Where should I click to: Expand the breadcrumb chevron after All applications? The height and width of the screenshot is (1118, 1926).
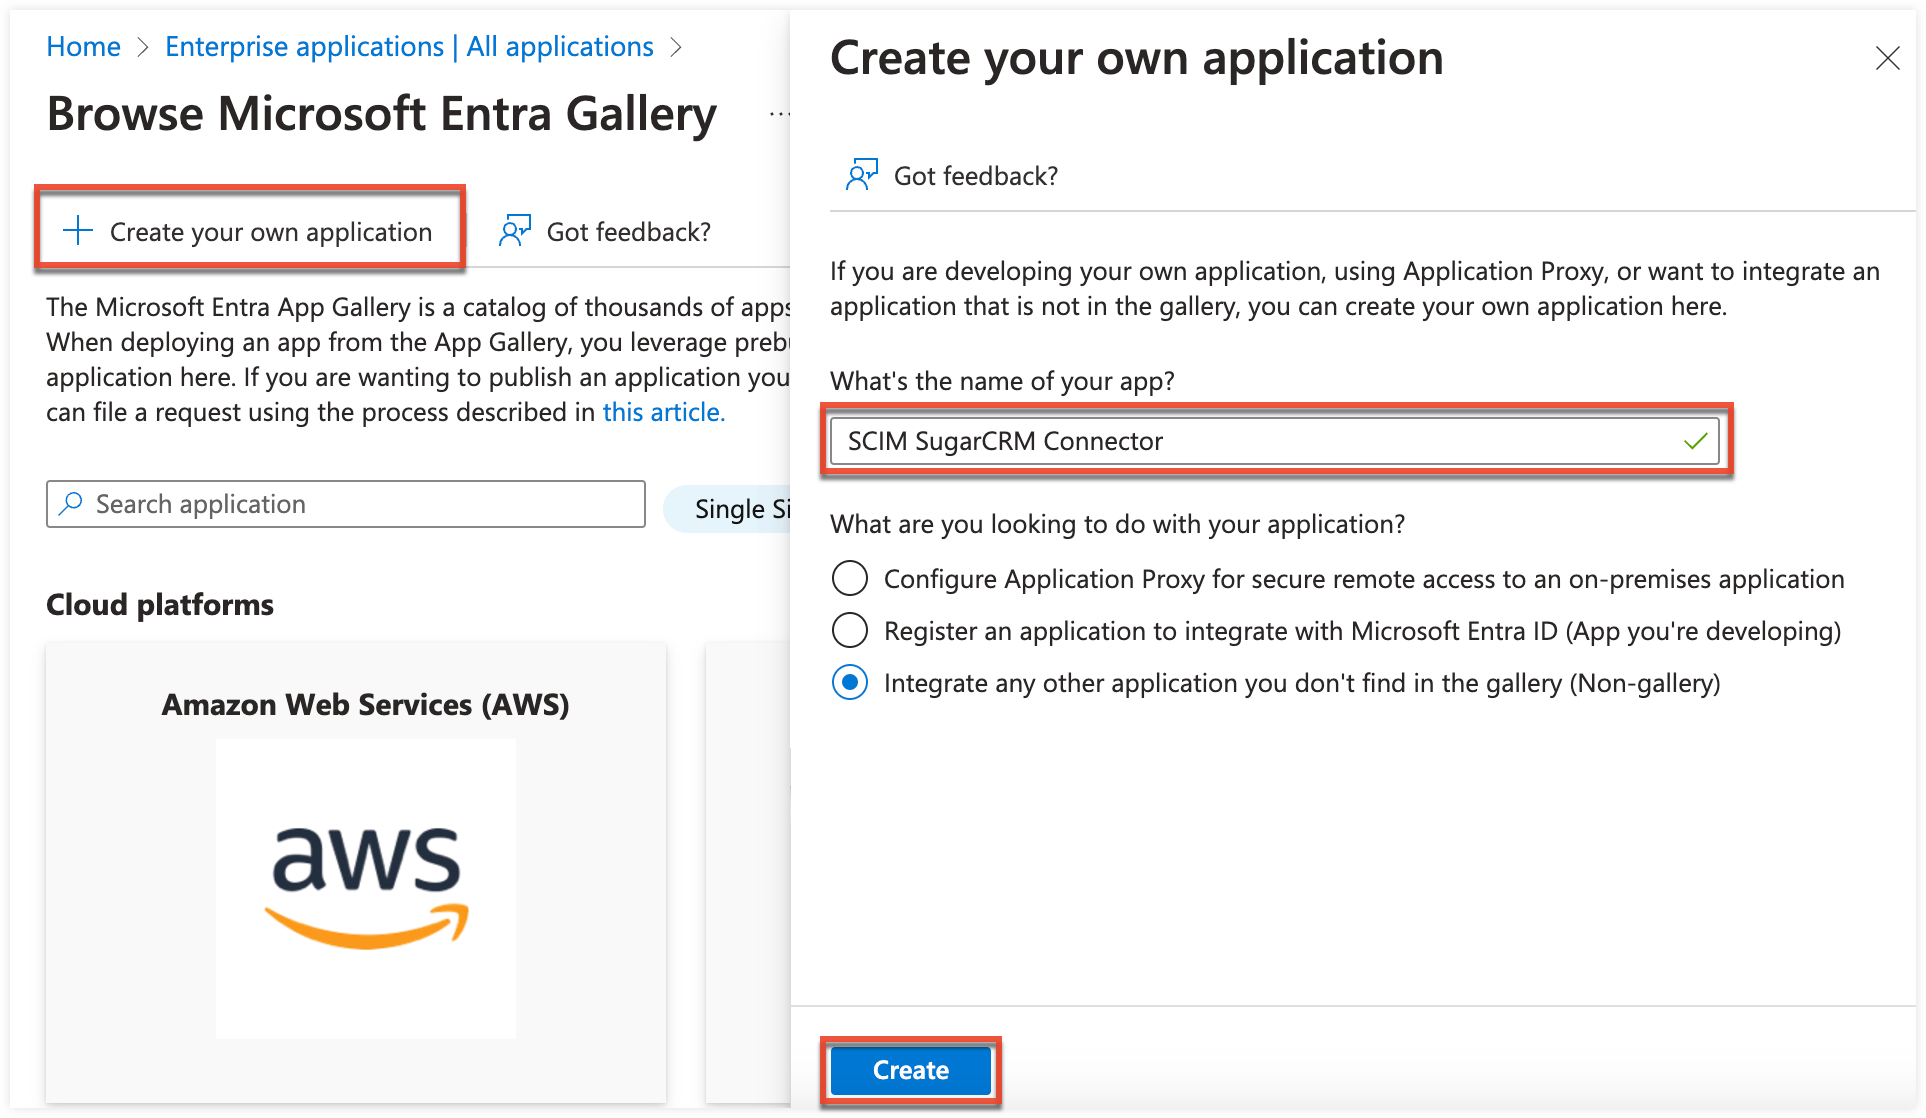676,46
